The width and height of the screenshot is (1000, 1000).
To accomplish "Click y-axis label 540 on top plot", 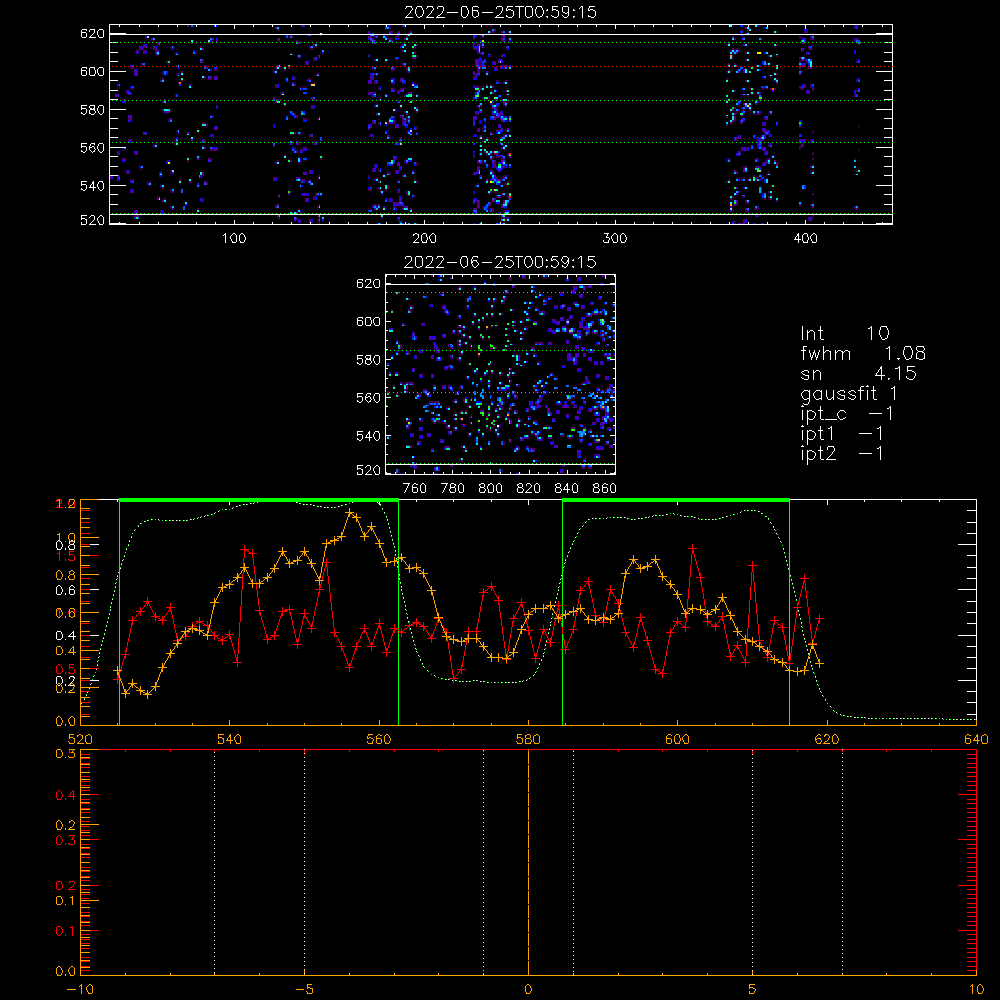I will pos(92,186).
